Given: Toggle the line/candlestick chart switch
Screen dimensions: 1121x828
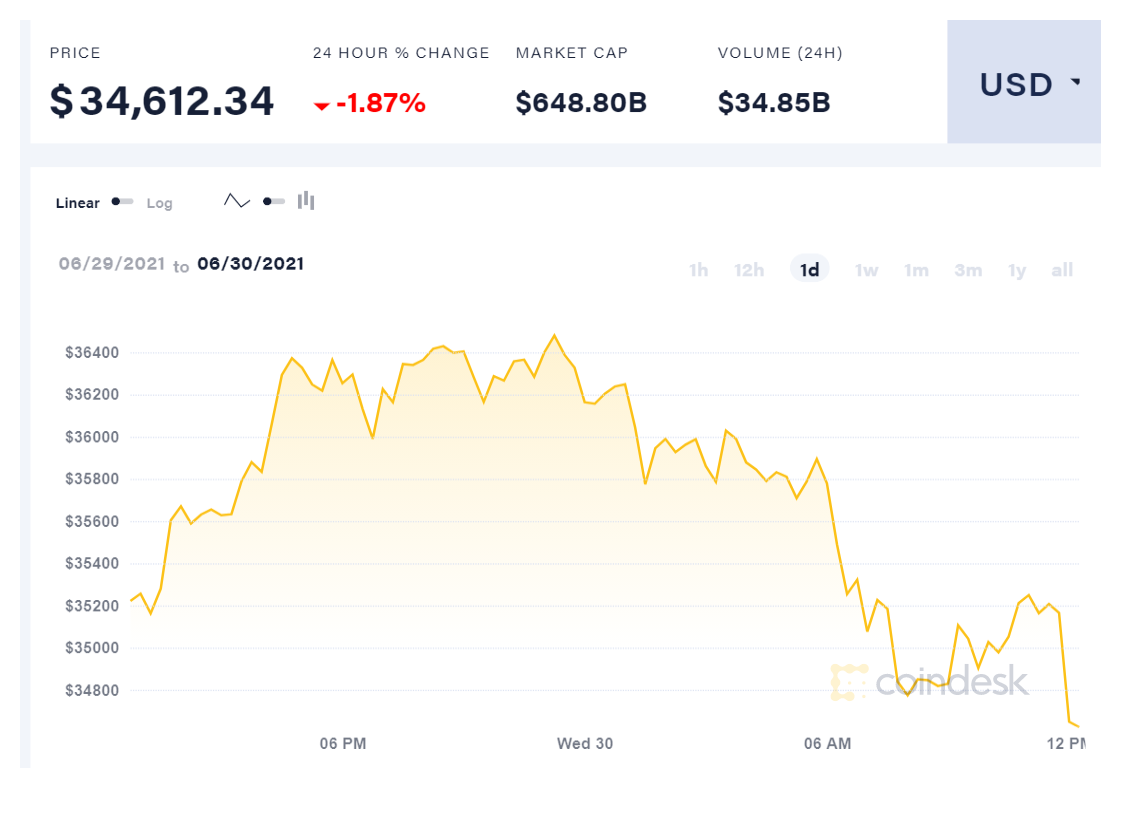Looking at the screenshot, I should click(274, 202).
